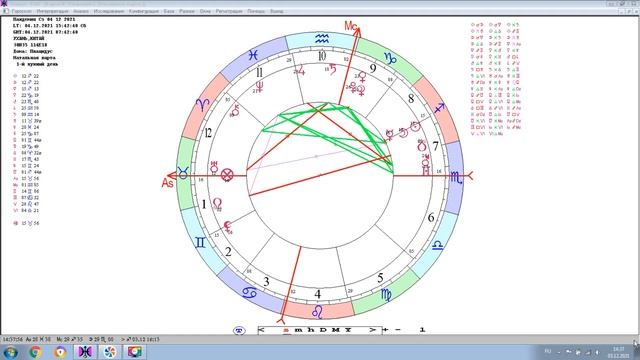Click the As label at chart left
Screen dimensions: 640x360
(x=167, y=183)
